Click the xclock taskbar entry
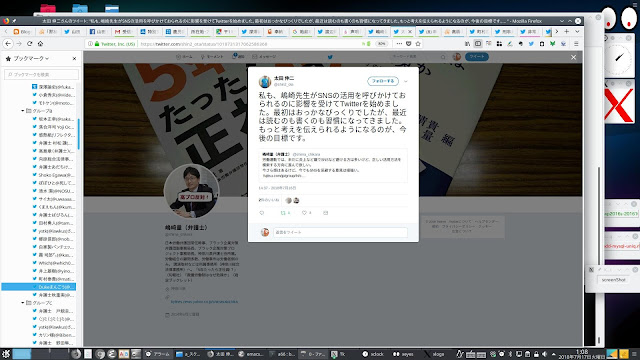The image size is (640, 360). pyautogui.click(x=373, y=354)
